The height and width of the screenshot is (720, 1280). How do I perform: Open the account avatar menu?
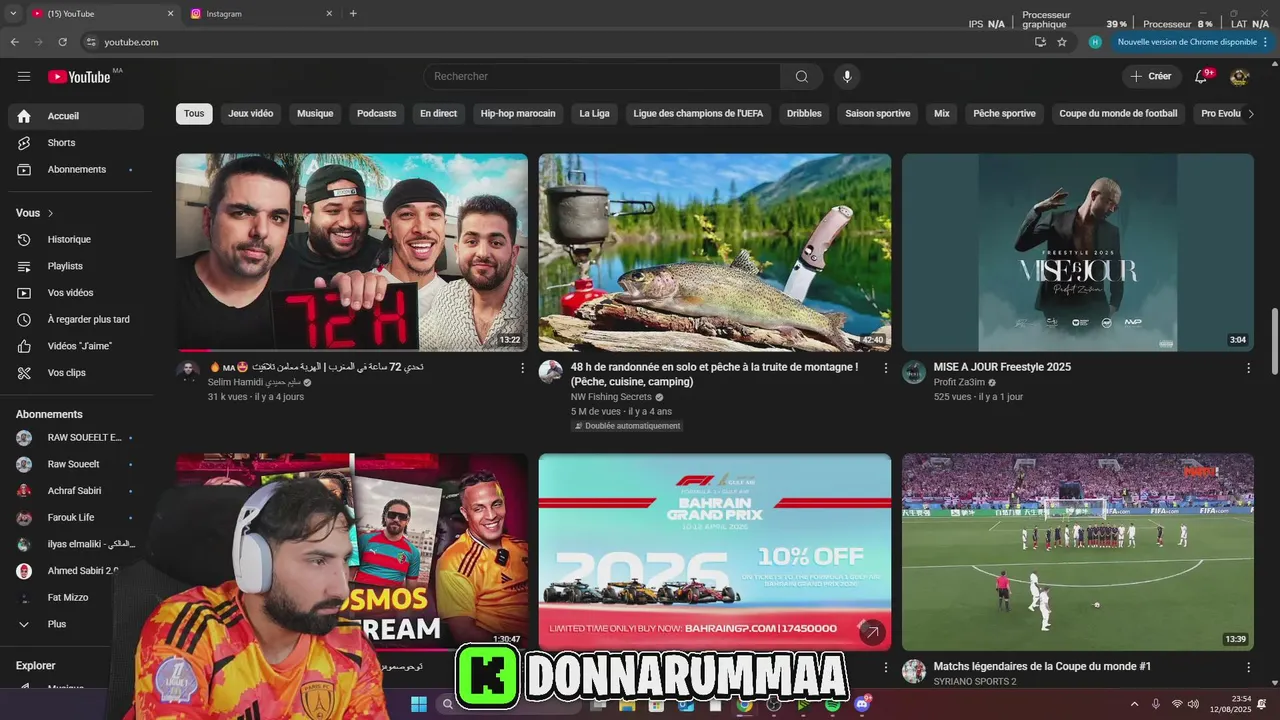pos(1239,77)
